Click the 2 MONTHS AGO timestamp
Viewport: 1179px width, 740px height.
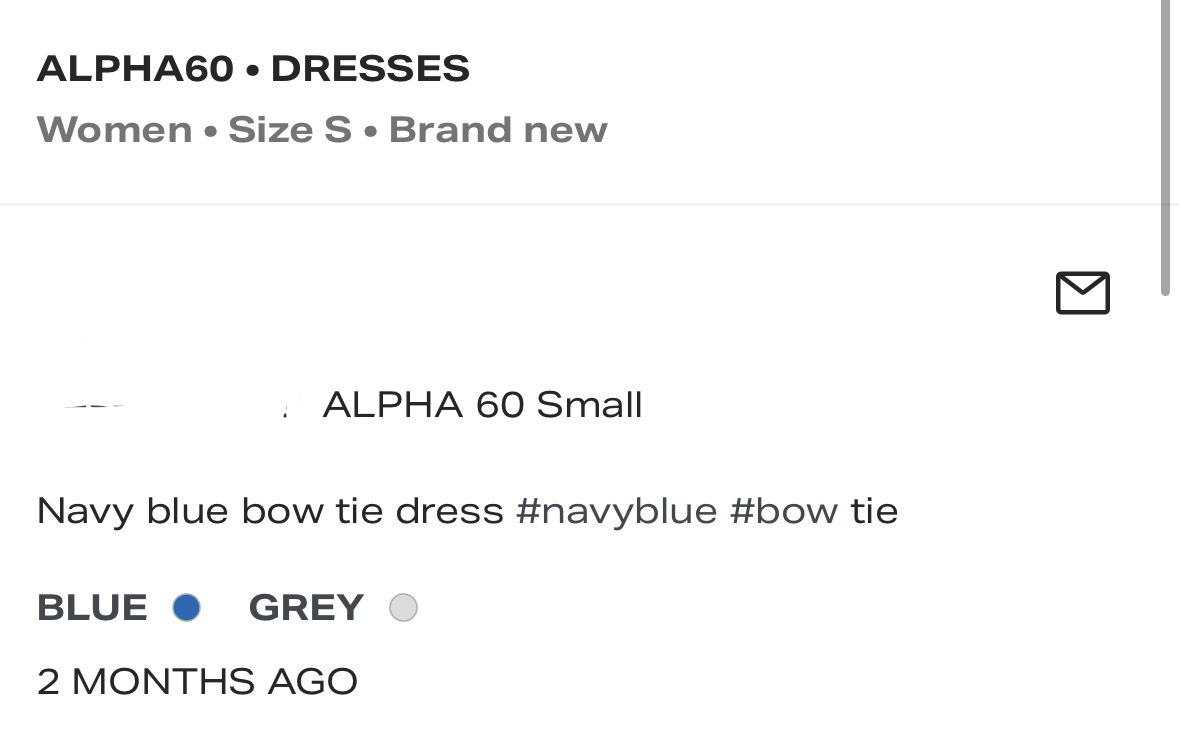(x=197, y=682)
